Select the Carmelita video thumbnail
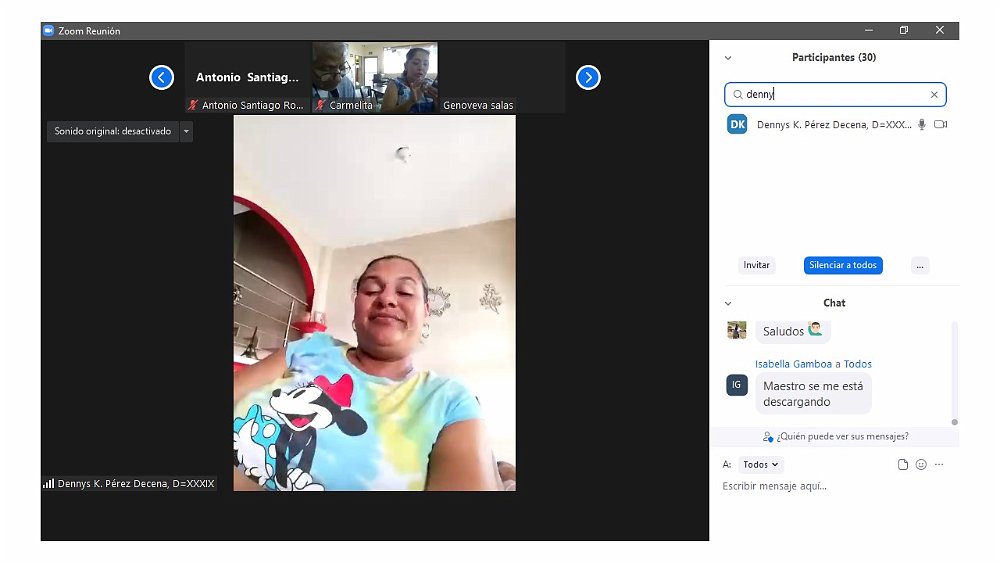Image resolution: width=1000 pixels, height=563 pixels. point(375,77)
